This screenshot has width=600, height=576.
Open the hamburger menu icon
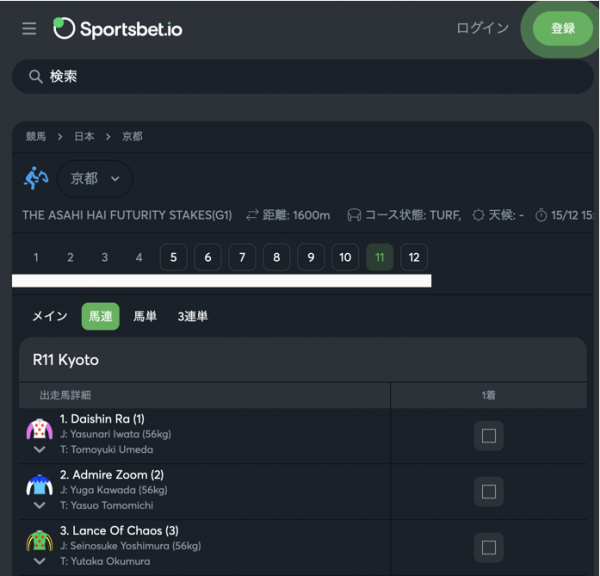point(29,29)
